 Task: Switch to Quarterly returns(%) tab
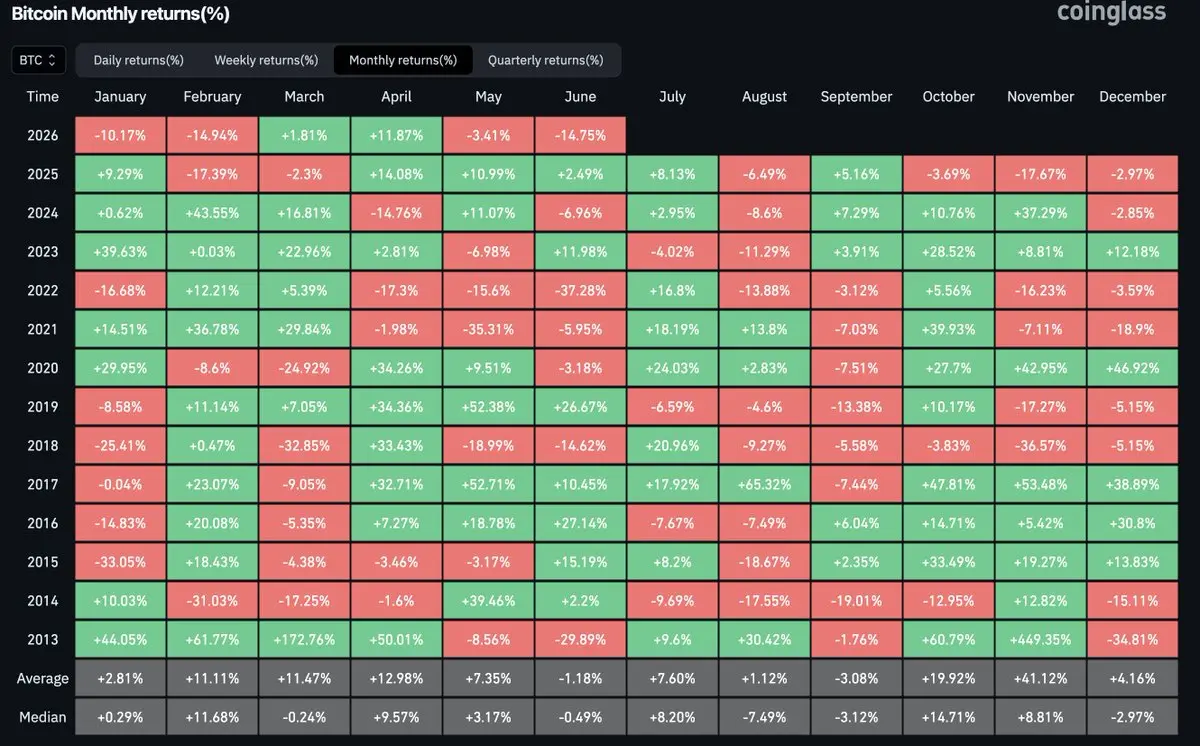tap(546, 60)
